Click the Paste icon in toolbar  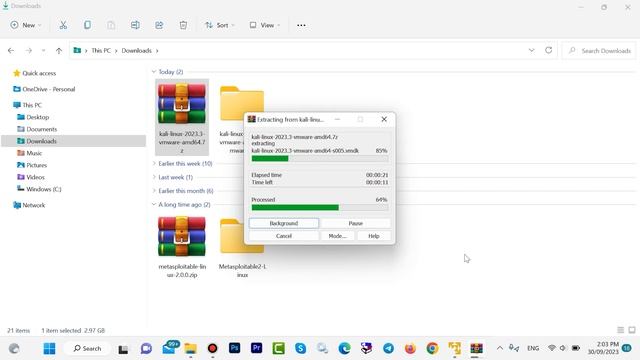111,25
